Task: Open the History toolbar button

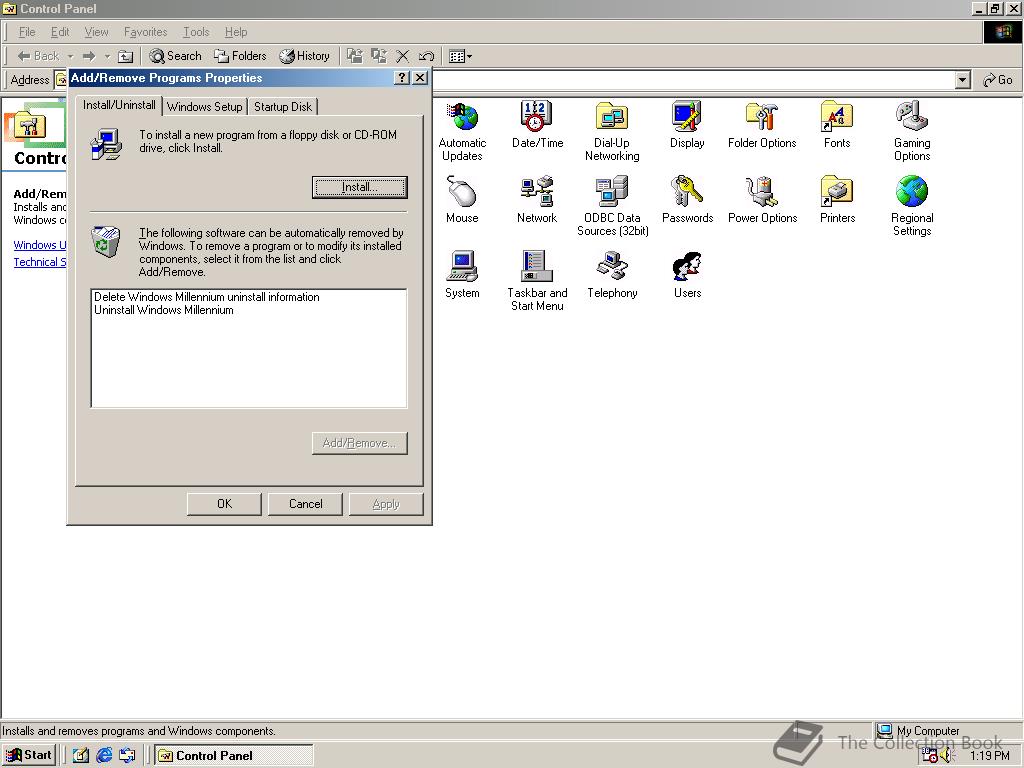Action: (304, 56)
